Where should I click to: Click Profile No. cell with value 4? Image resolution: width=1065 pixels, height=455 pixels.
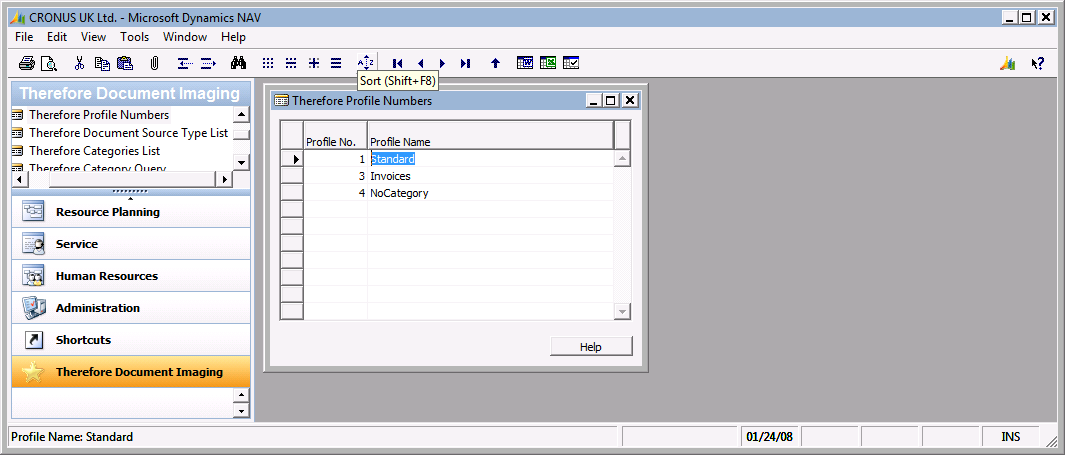point(336,193)
